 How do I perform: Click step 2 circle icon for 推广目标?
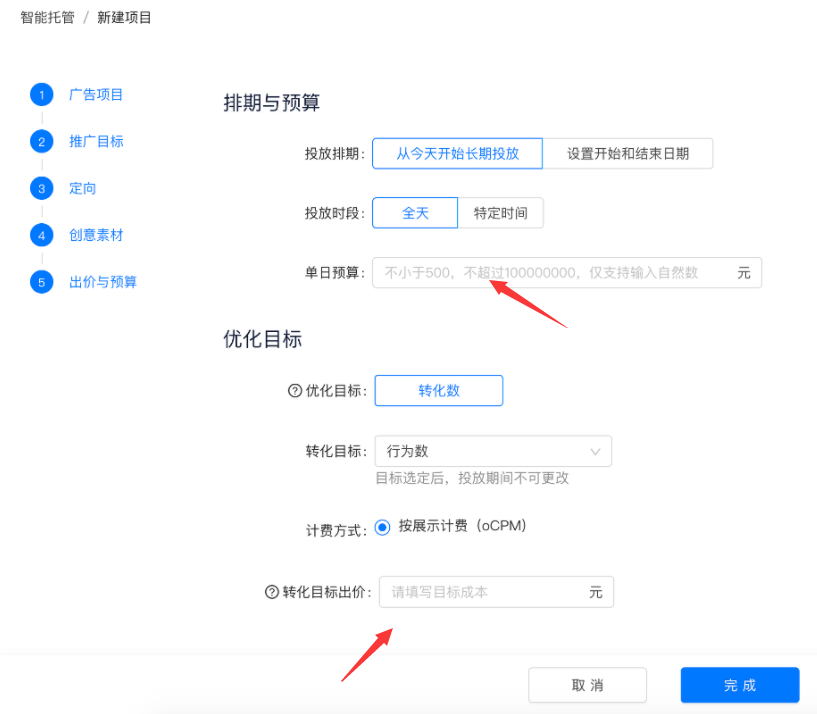click(41, 142)
